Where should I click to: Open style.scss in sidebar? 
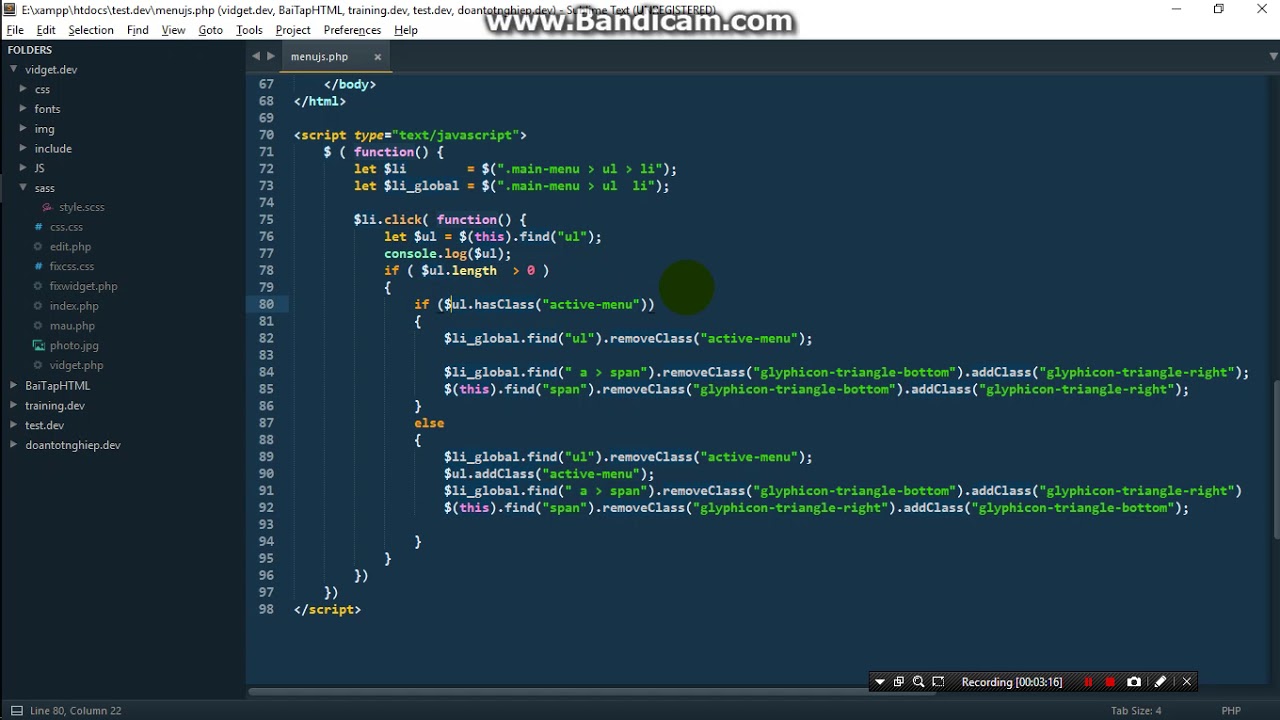81,207
